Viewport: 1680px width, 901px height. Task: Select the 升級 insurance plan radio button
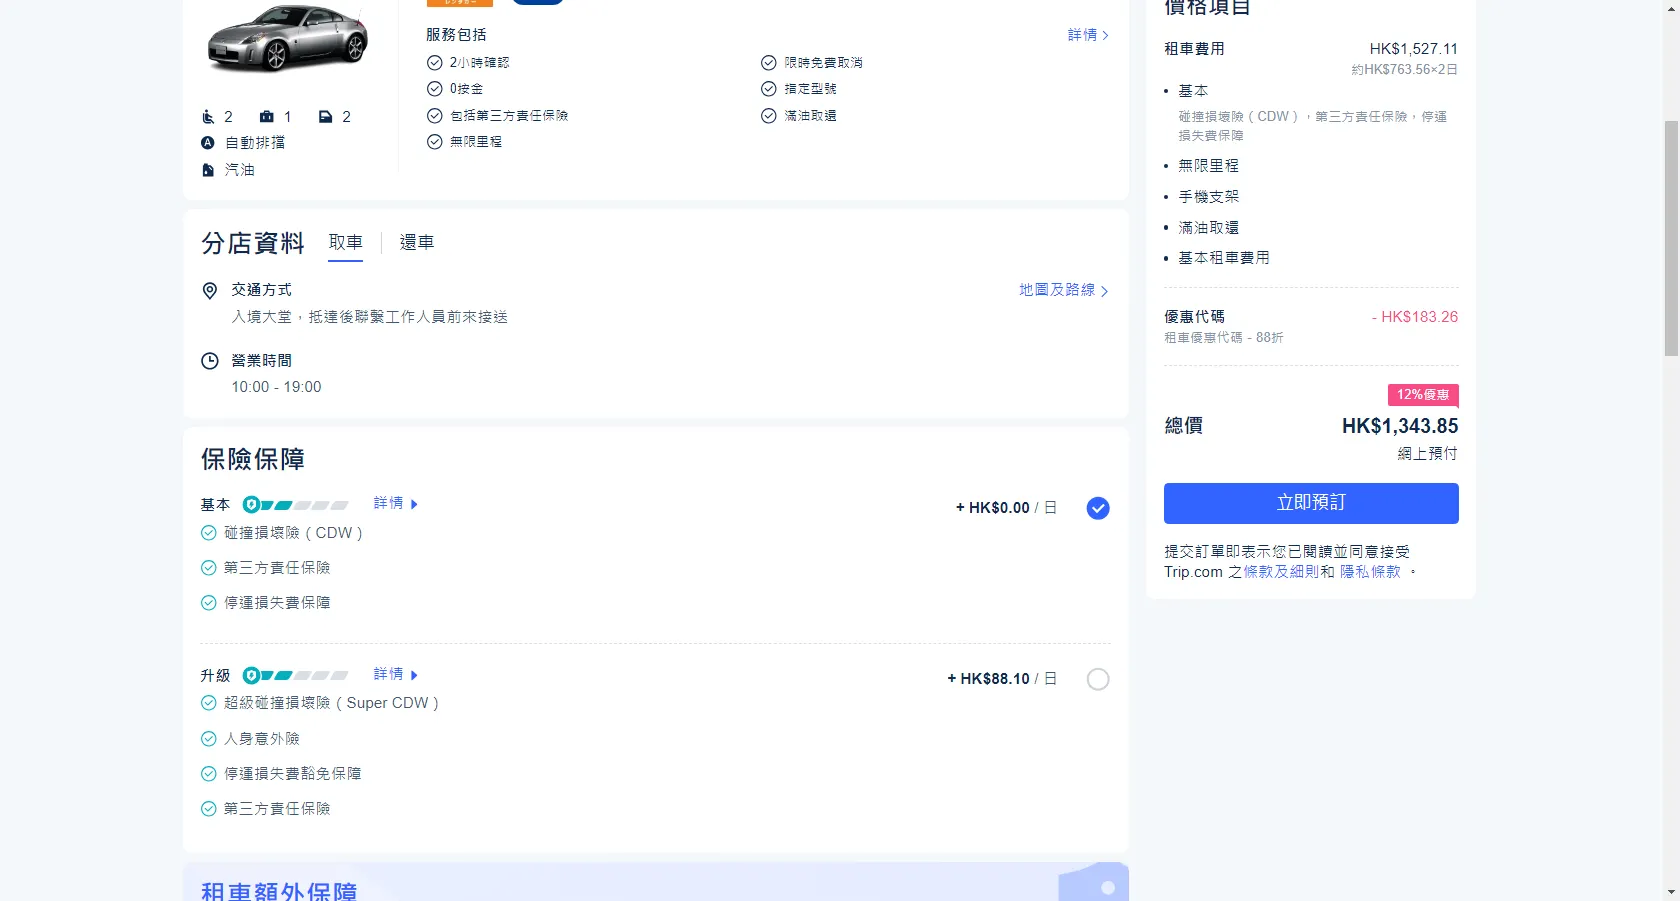pos(1097,679)
